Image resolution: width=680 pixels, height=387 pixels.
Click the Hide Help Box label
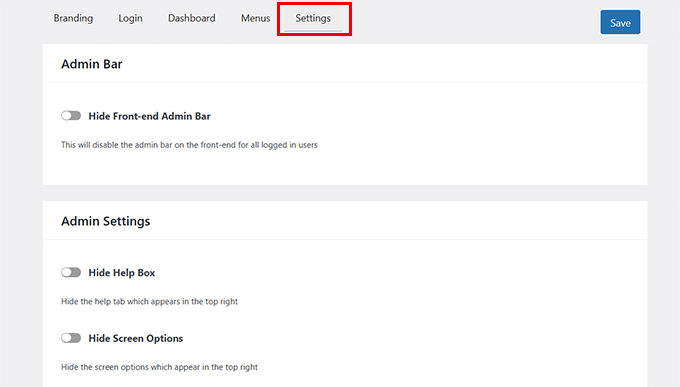pos(122,273)
